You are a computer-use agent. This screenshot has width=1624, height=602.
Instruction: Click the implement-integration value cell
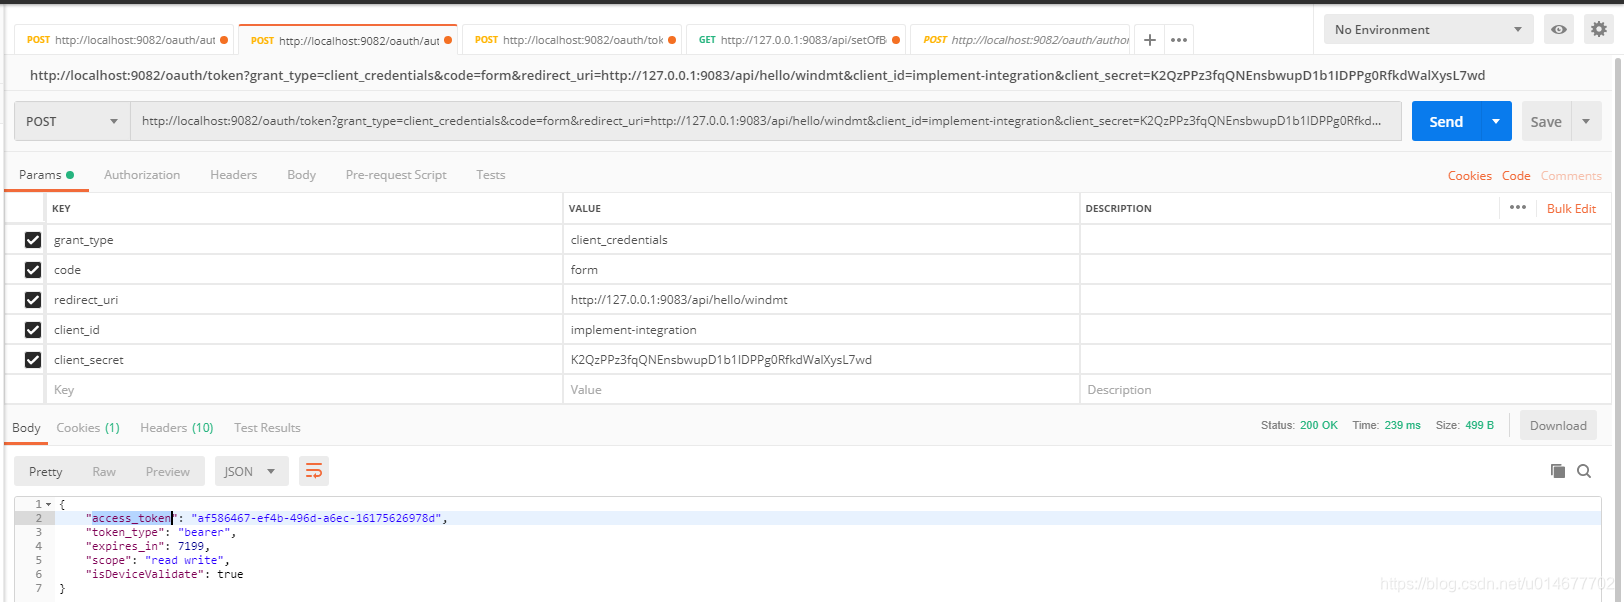821,330
